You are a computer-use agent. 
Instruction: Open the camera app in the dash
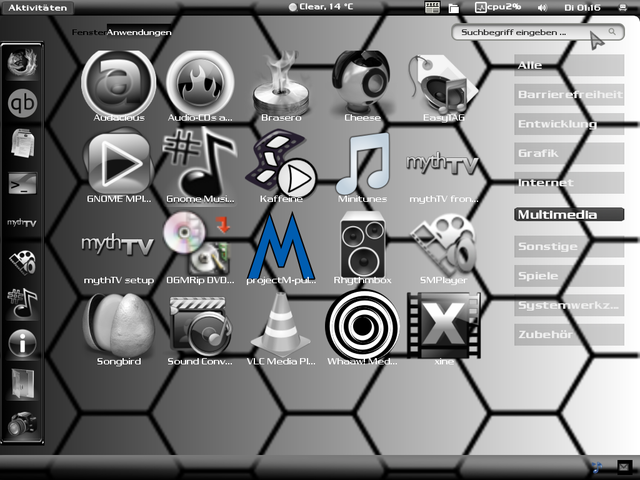click(22, 423)
